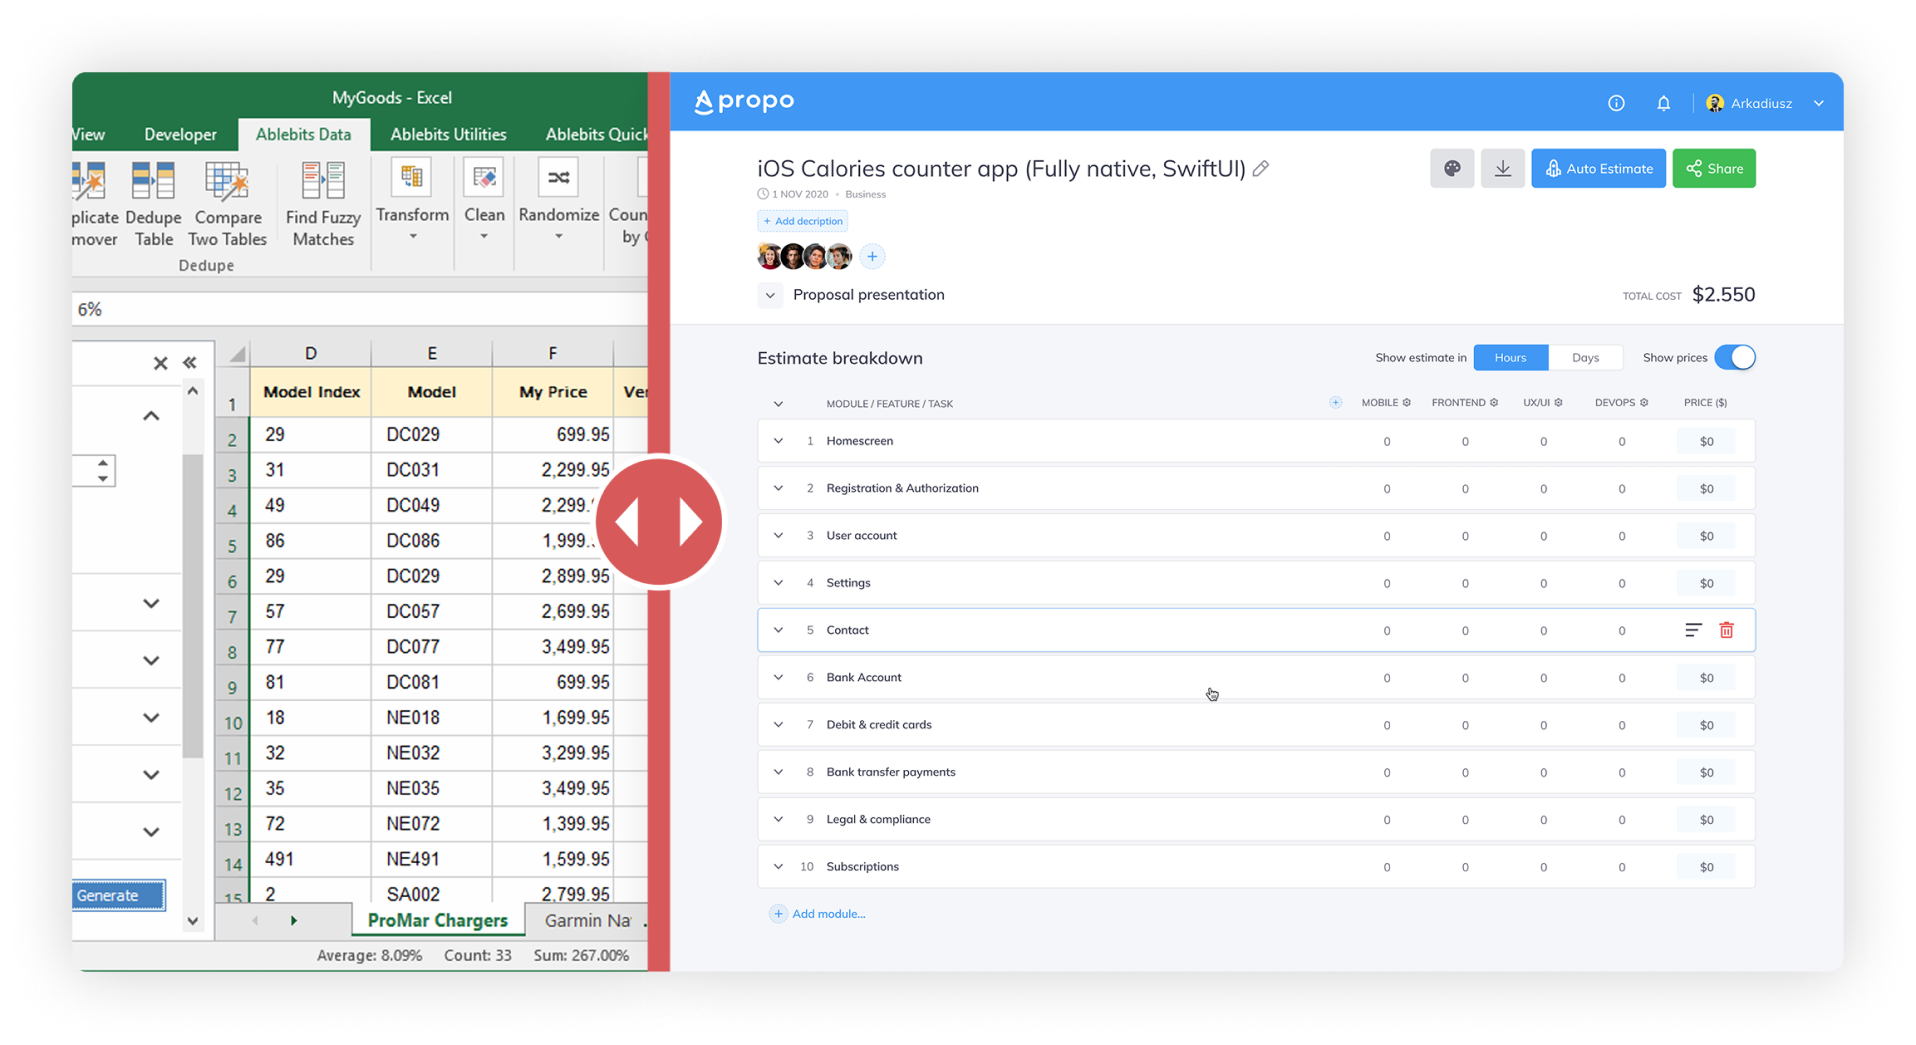The image size is (1916, 1045).
Task: Edit project title with pencil icon
Action: (x=1261, y=169)
